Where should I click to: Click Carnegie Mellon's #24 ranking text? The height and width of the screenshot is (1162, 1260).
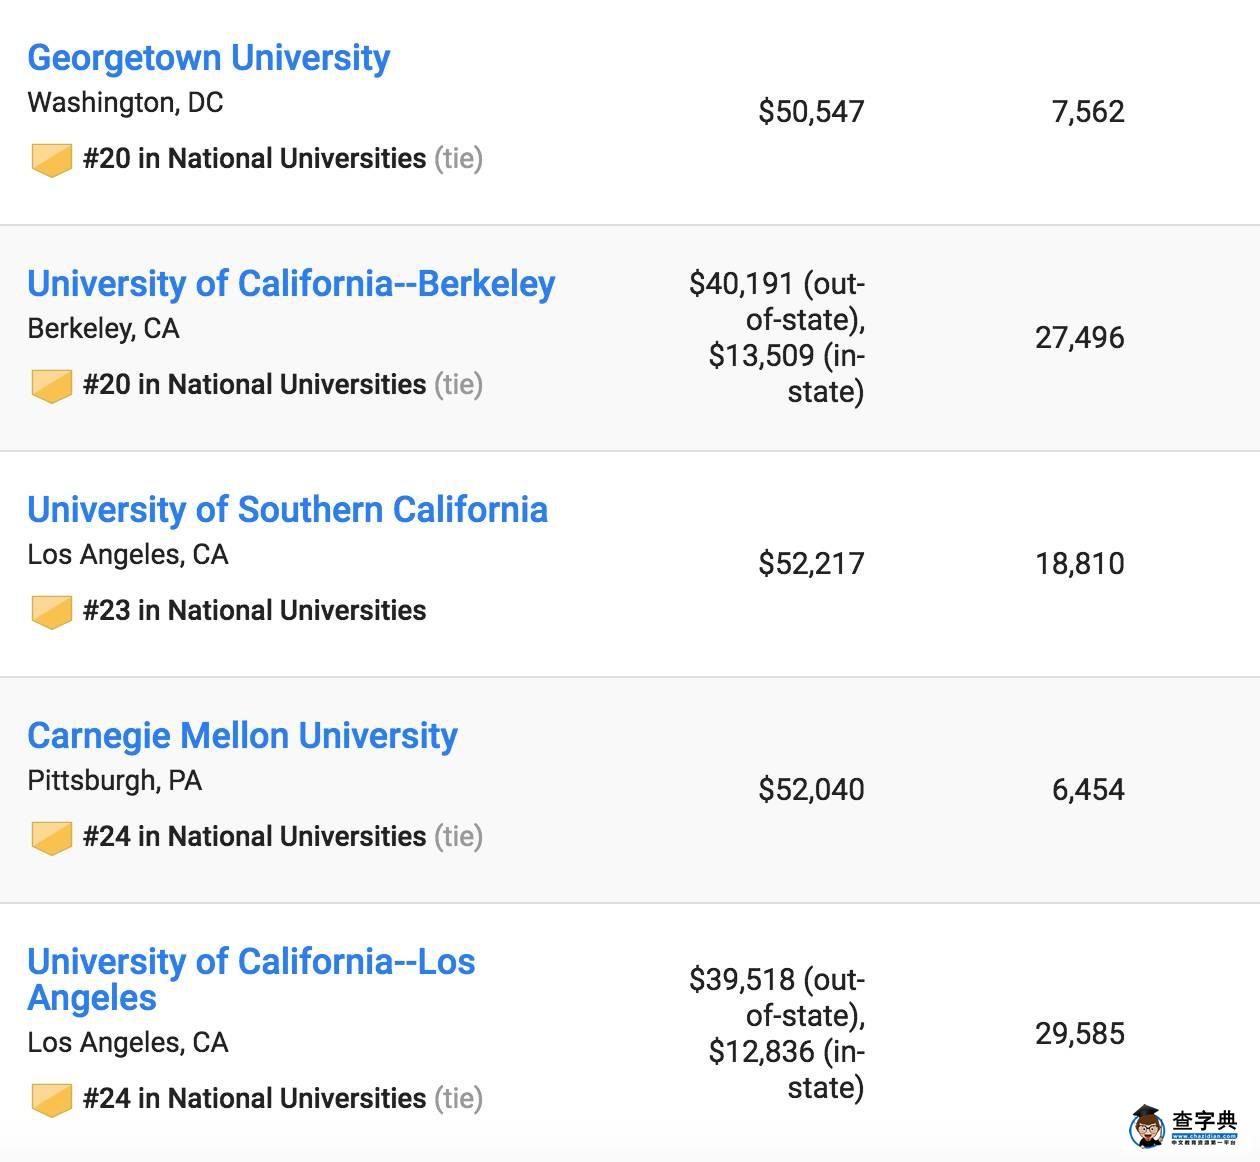[254, 836]
